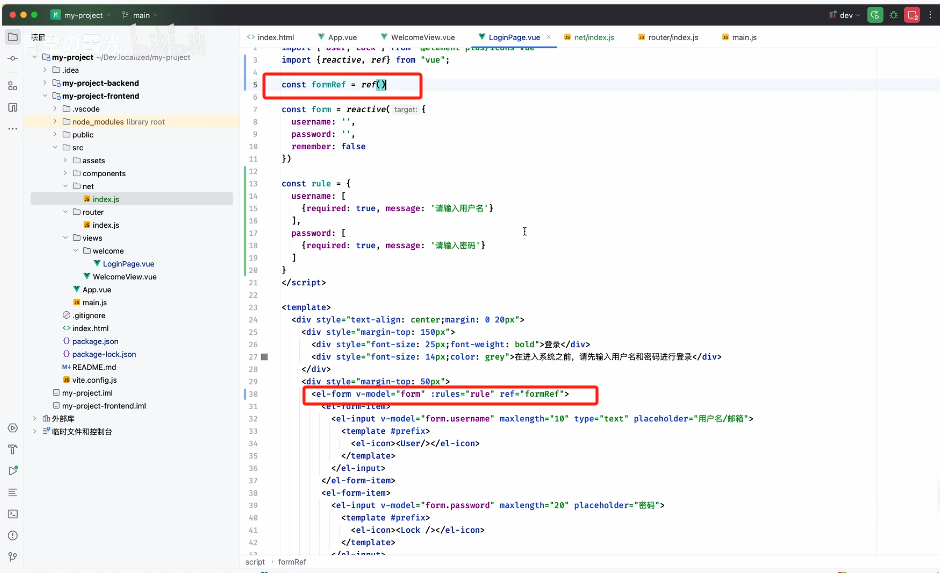The image size is (940, 573).
Task: Expand the .vscode folder
Action: (55, 109)
